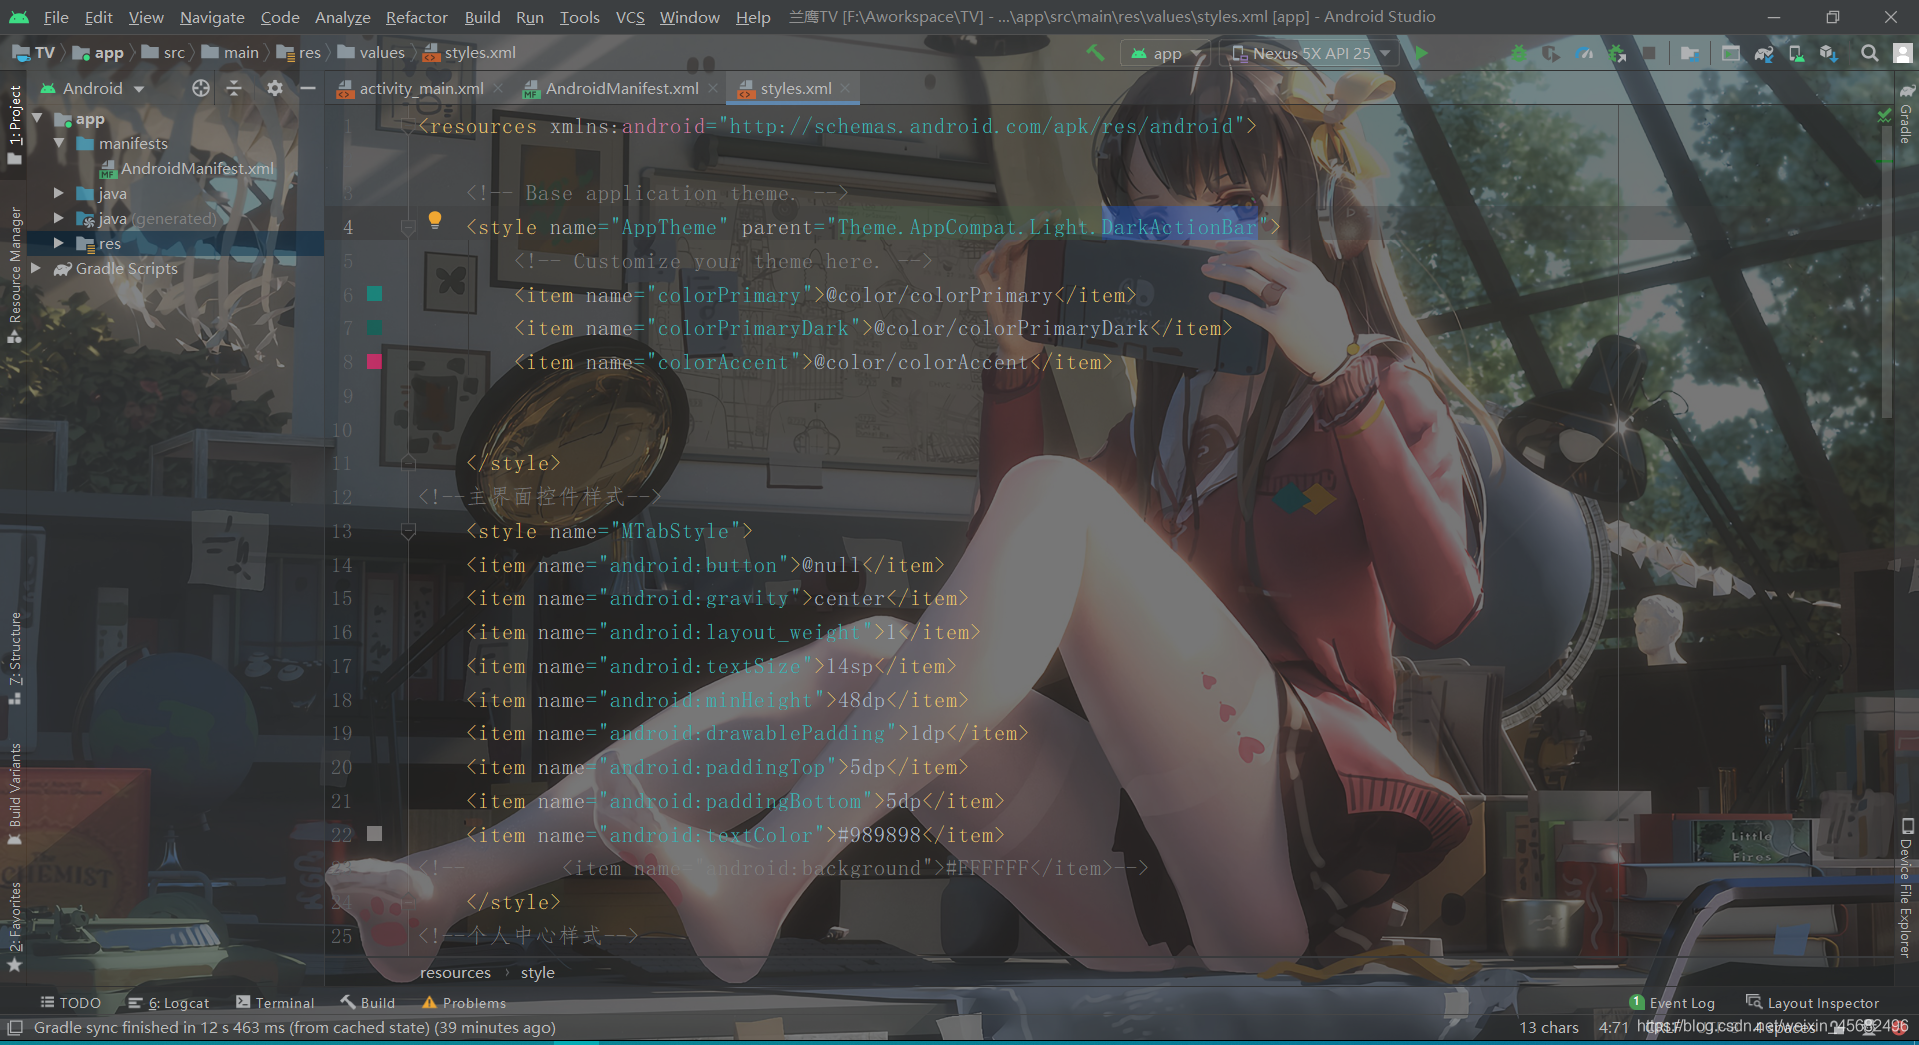
Task: Open the Device File Explorer side tab
Action: (x=1906, y=888)
